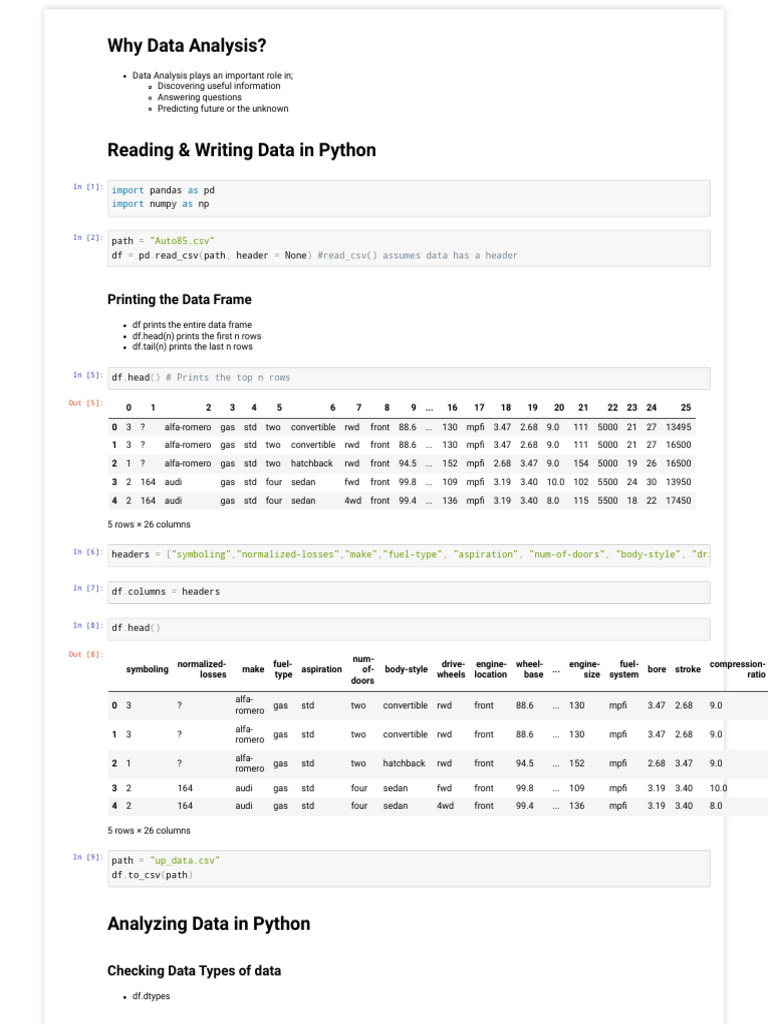Click the 'Analyzing Data in Python' heading
The height and width of the screenshot is (1024, 768).
tap(209, 924)
